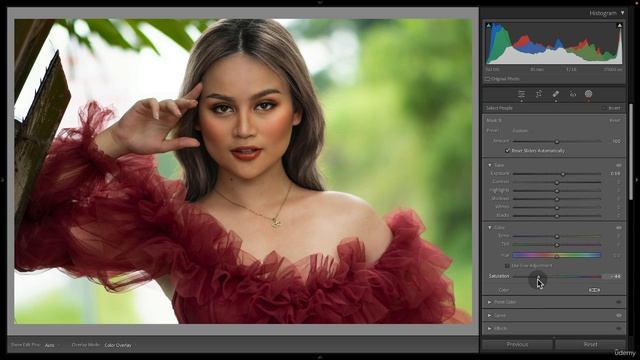The image size is (640, 360).
Task: Click the Exposure value field
Action: pos(615,174)
